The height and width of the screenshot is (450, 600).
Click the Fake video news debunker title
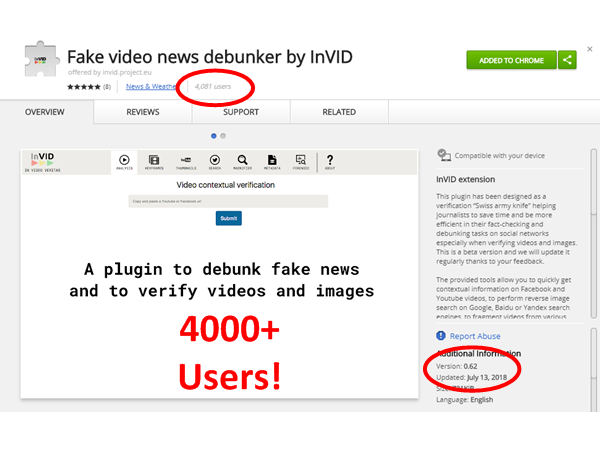(x=210, y=57)
